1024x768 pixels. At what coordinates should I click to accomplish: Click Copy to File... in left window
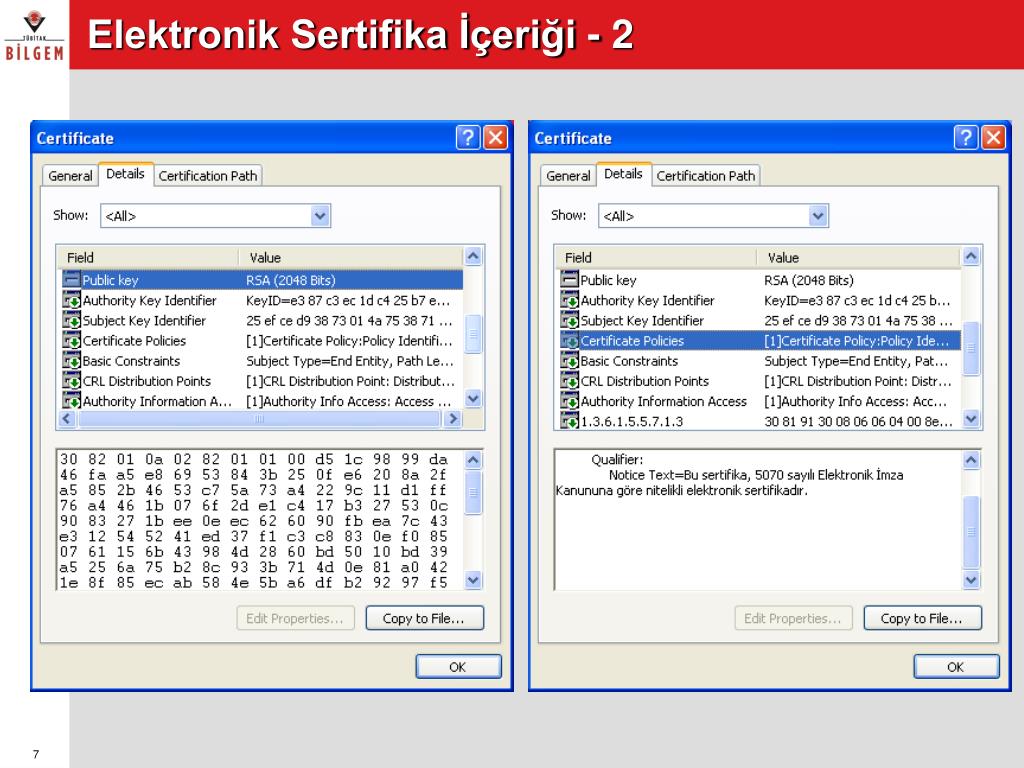[424, 618]
